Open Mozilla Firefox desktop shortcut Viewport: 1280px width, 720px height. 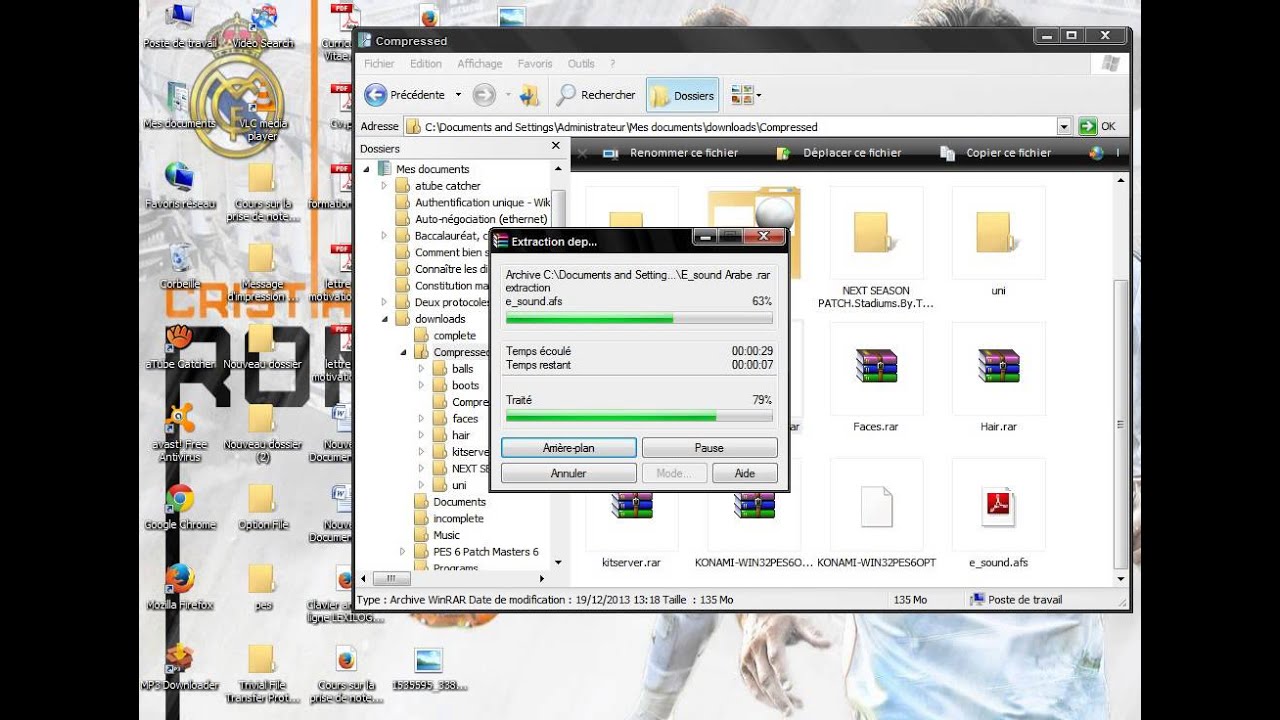tap(180, 587)
